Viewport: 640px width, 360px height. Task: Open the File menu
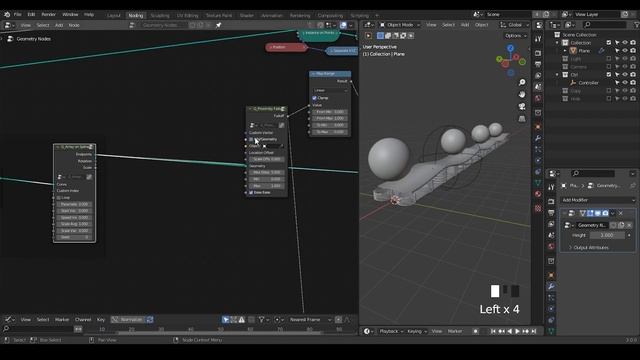[18, 14]
